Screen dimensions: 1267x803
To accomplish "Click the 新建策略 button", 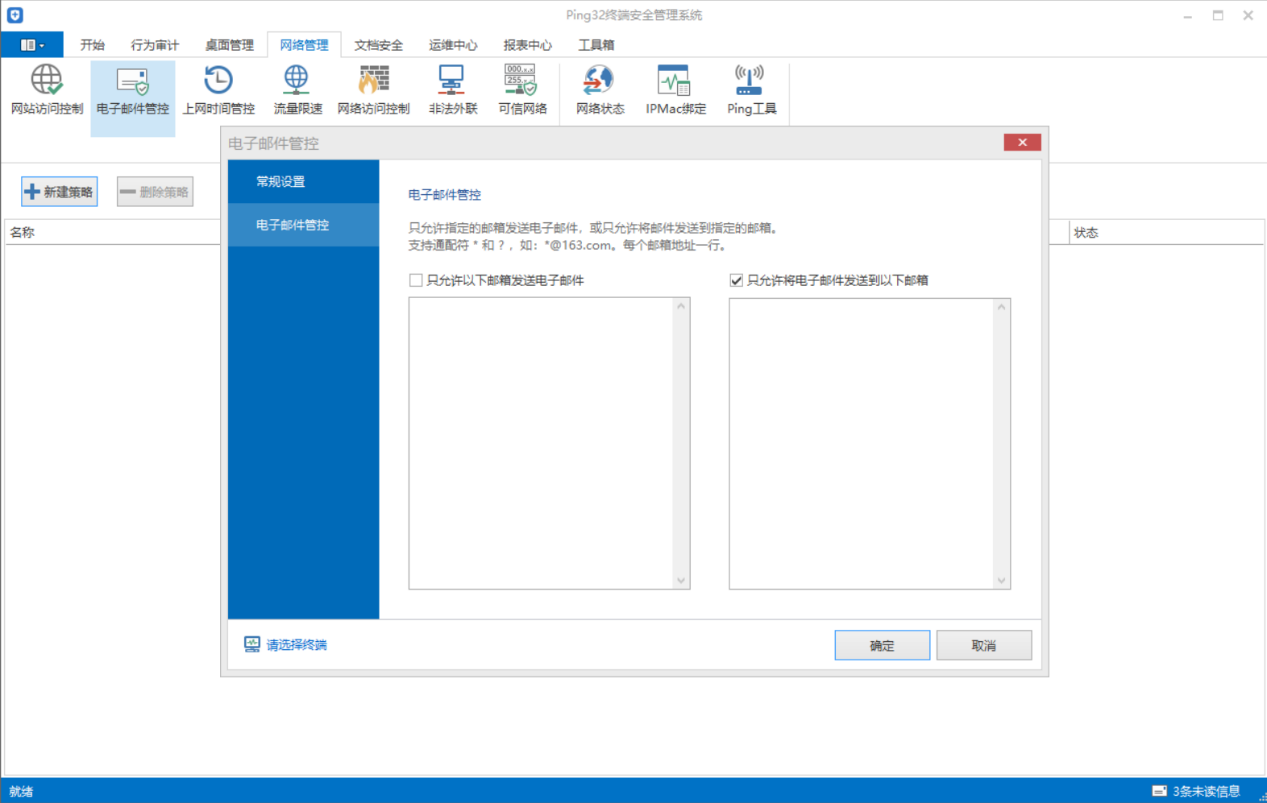I will (x=60, y=192).
